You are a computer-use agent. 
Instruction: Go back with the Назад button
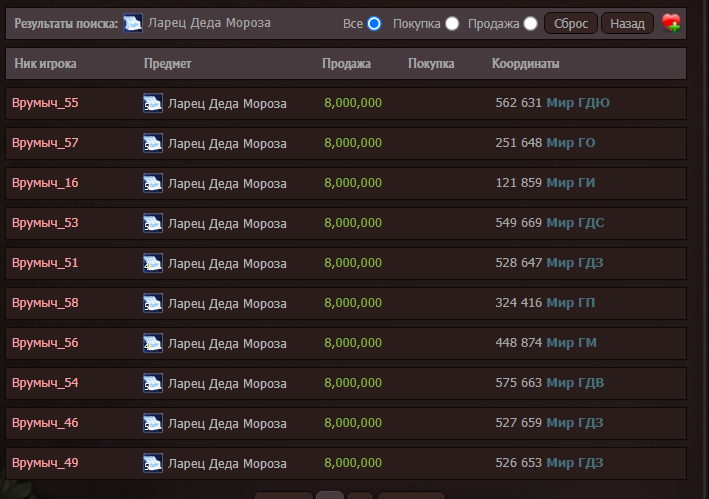(627, 23)
